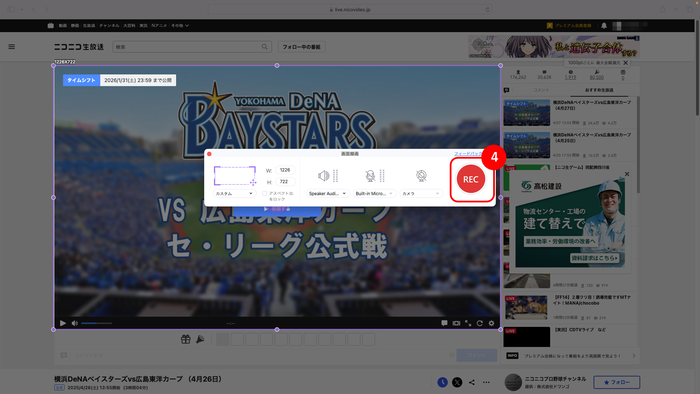
Task: Enable the webcam camera icon
Action: point(421,176)
